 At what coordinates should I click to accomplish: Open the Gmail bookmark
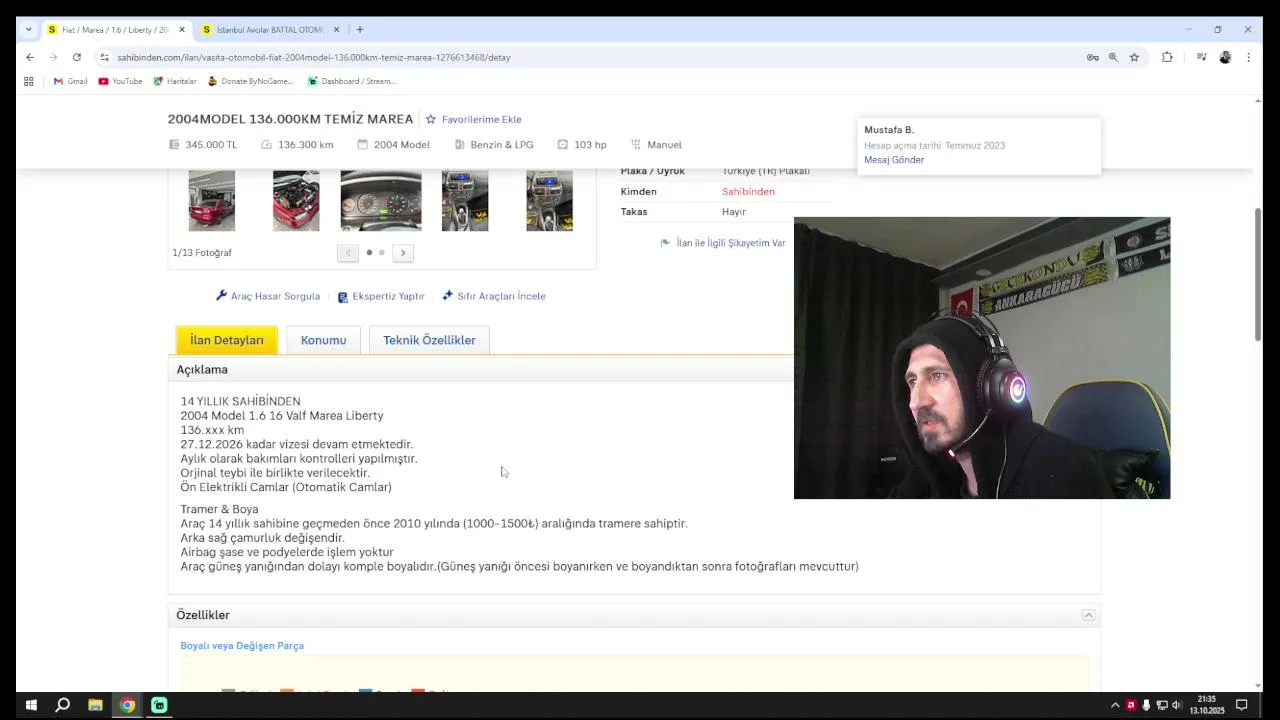71,81
